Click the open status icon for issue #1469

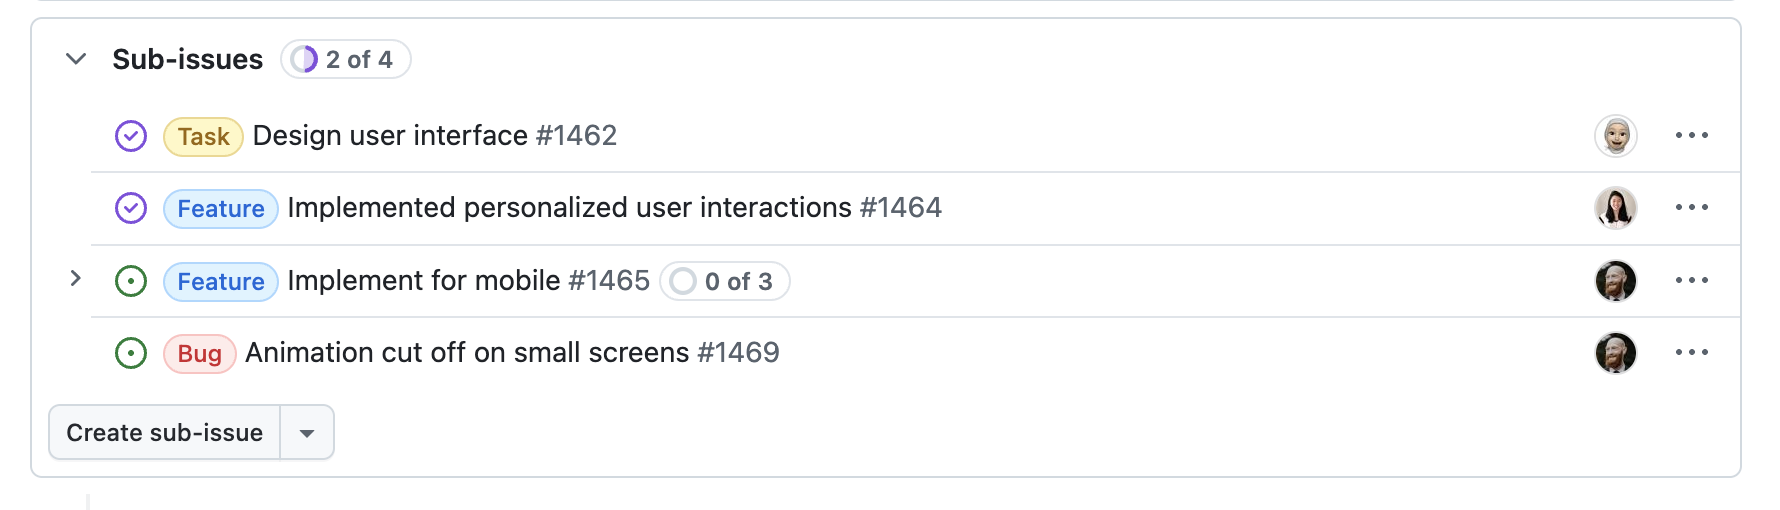[x=131, y=353]
